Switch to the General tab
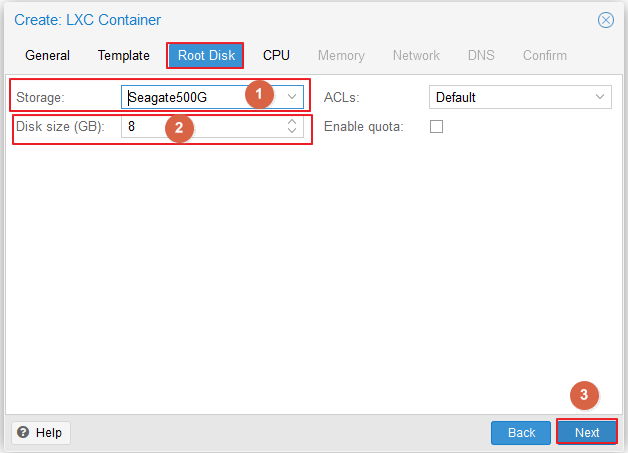This screenshot has width=628, height=453. tap(47, 55)
